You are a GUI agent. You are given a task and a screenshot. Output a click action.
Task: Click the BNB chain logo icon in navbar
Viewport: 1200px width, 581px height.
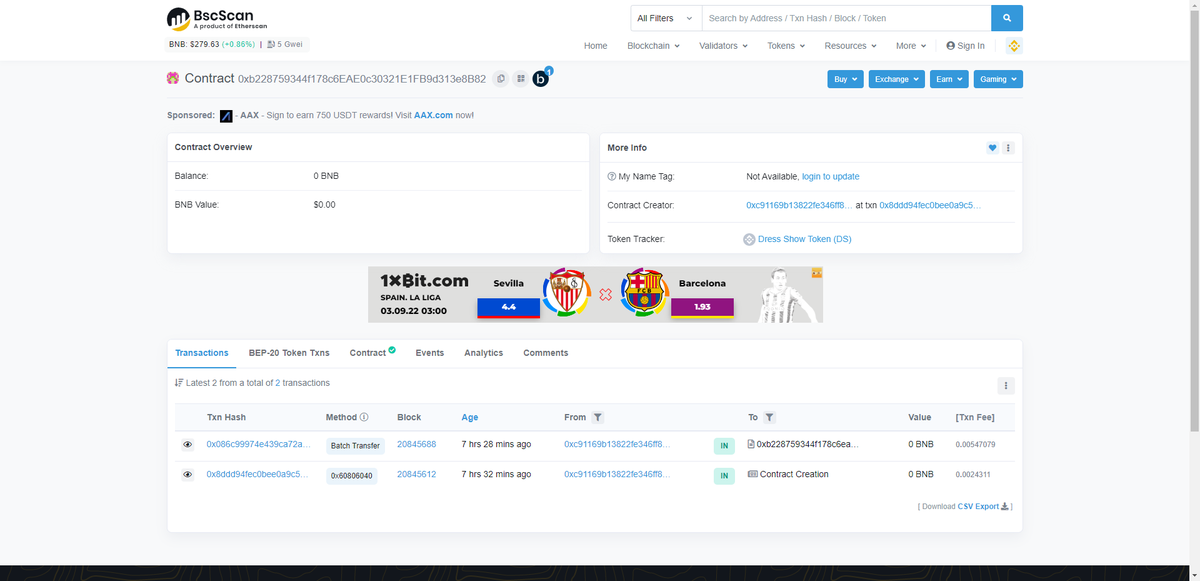[x=1014, y=46]
